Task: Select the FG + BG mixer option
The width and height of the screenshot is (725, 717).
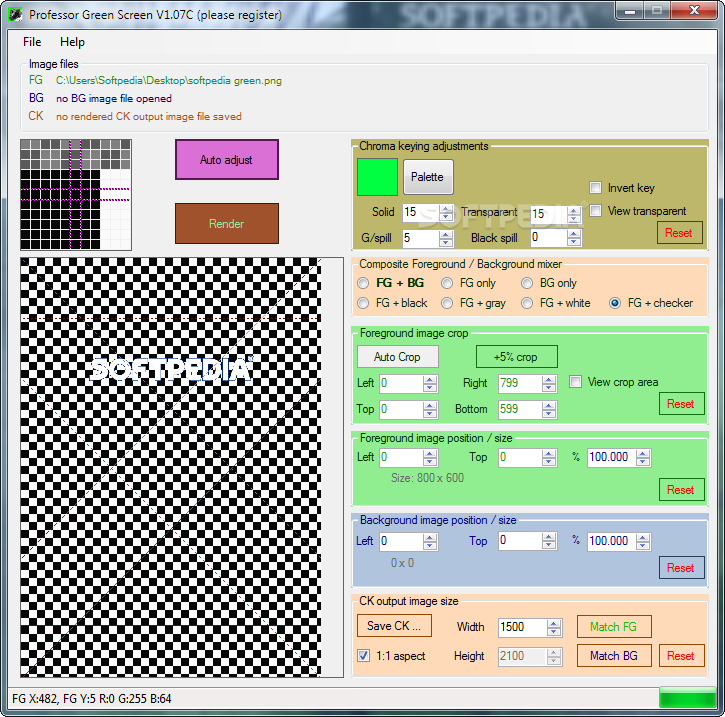Action: point(363,283)
